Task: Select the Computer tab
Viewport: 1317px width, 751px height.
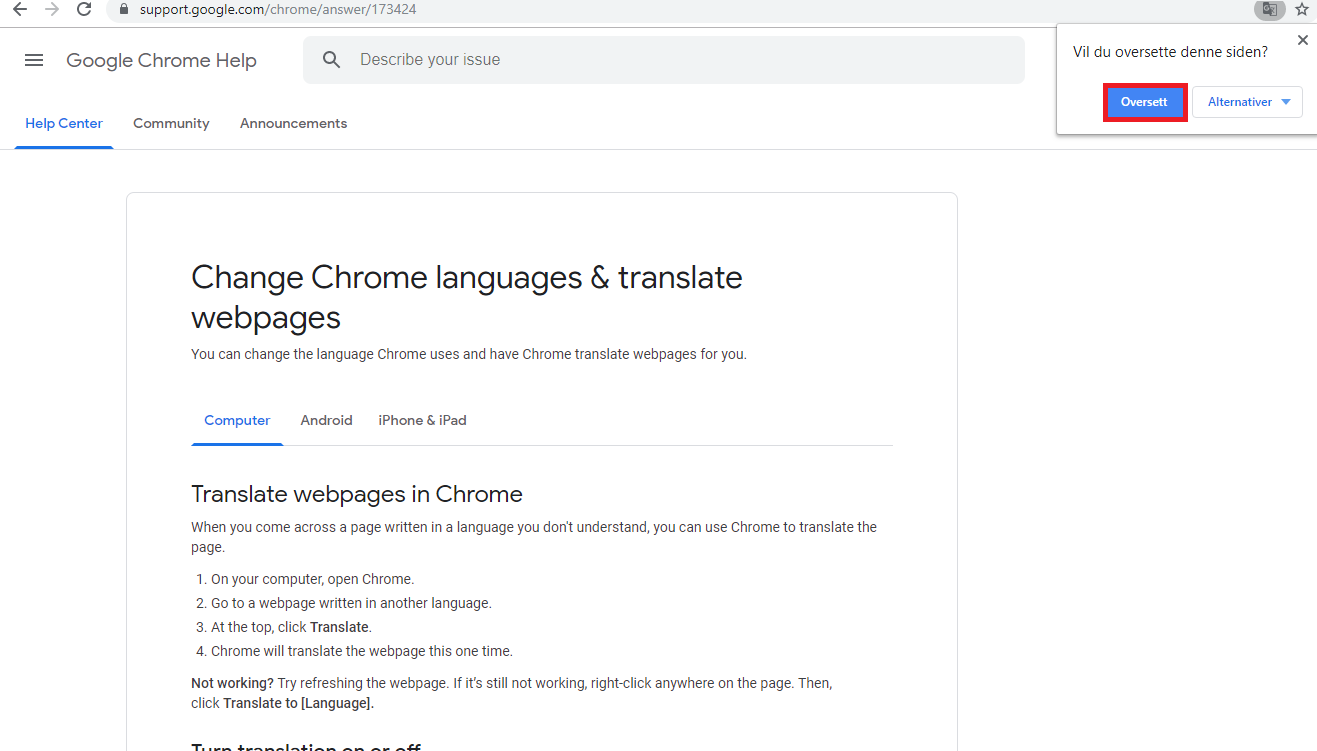Action: pyautogui.click(x=237, y=421)
